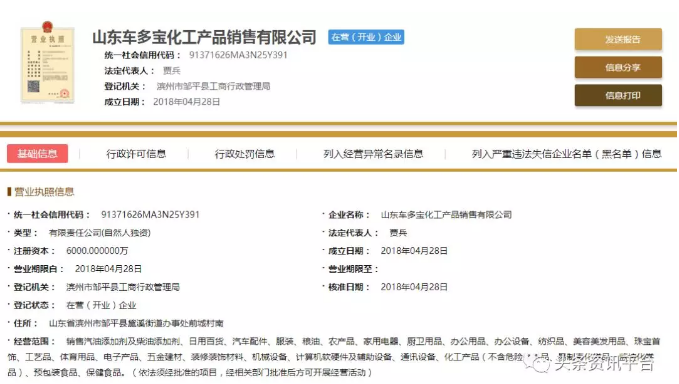Open the 行政处罚信息 tab
This screenshot has height=384, width=679.
pyautogui.click(x=245, y=154)
